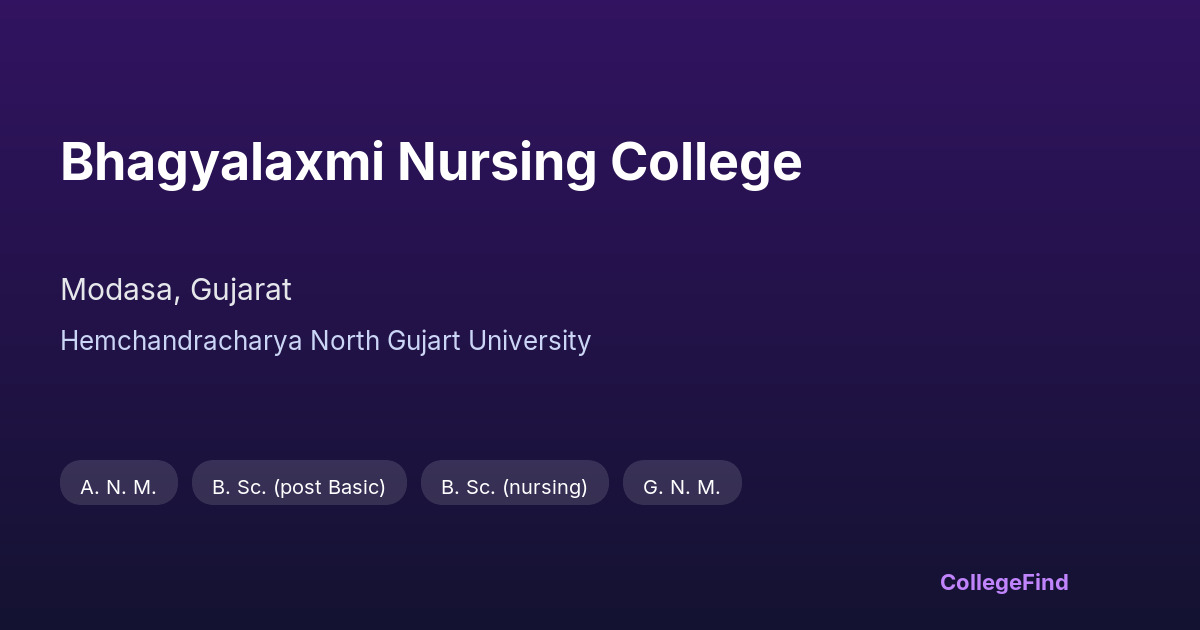1200x630 pixels.
Task: Click the CollegeFind brand logo
Action: pyautogui.click(x=1003, y=582)
